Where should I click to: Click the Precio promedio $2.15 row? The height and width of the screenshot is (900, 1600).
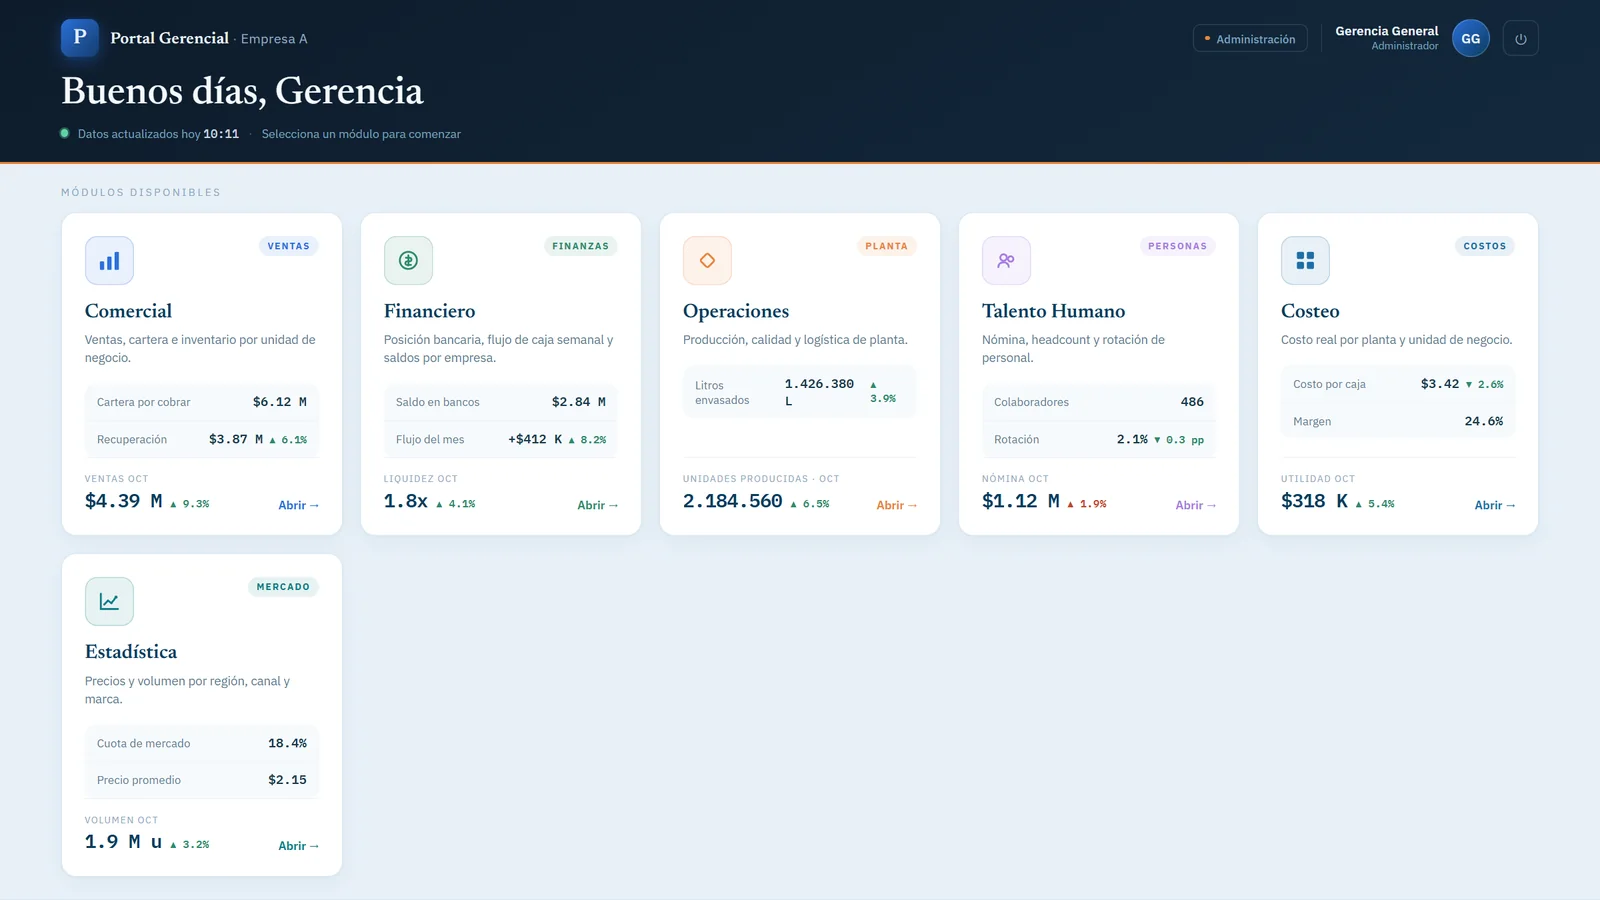tap(202, 780)
